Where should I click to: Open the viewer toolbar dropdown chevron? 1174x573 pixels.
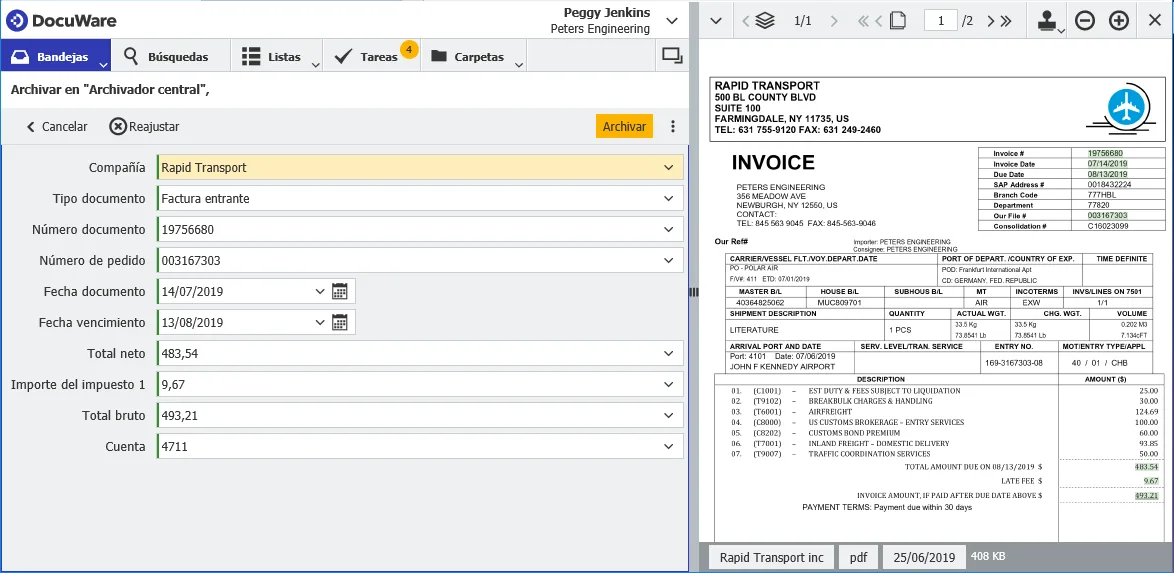[716, 21]
